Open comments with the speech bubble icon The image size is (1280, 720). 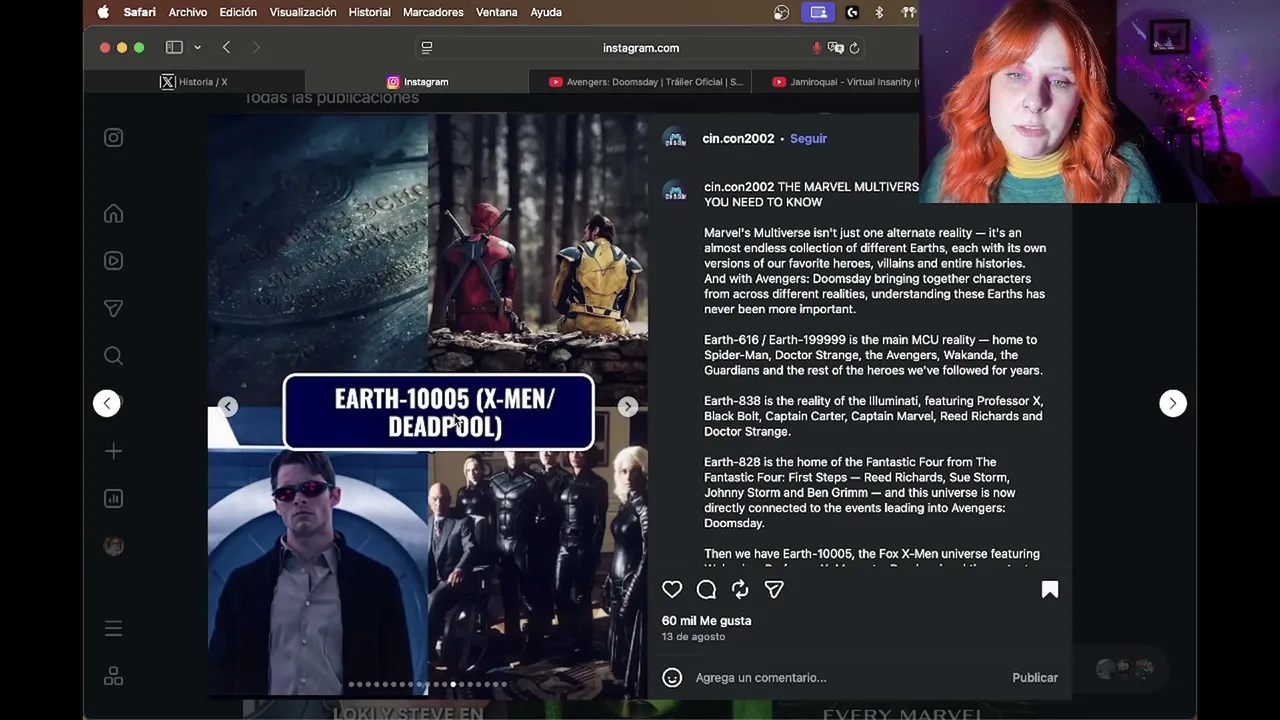coord(706,590)
